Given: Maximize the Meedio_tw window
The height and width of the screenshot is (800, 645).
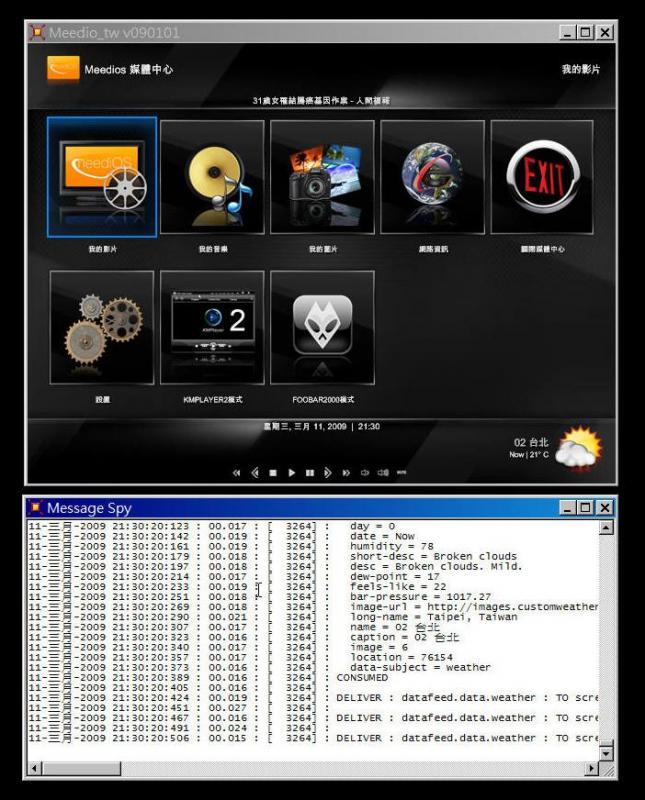Looking at the screenshot, I should coord(586,33).
